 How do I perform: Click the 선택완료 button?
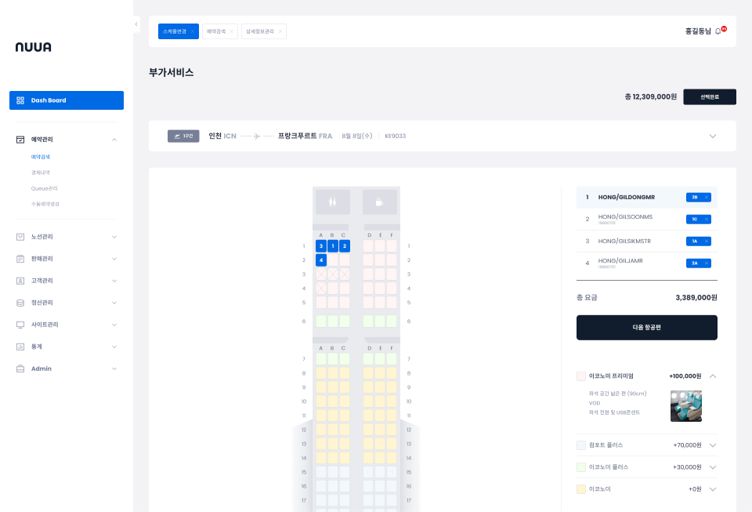tap(709, 97)
